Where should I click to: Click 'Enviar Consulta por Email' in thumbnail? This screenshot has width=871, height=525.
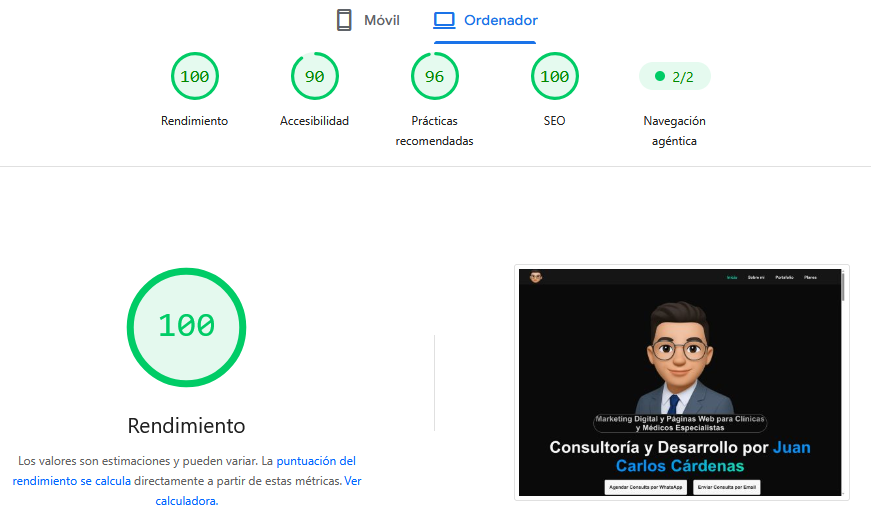point(727,487)
